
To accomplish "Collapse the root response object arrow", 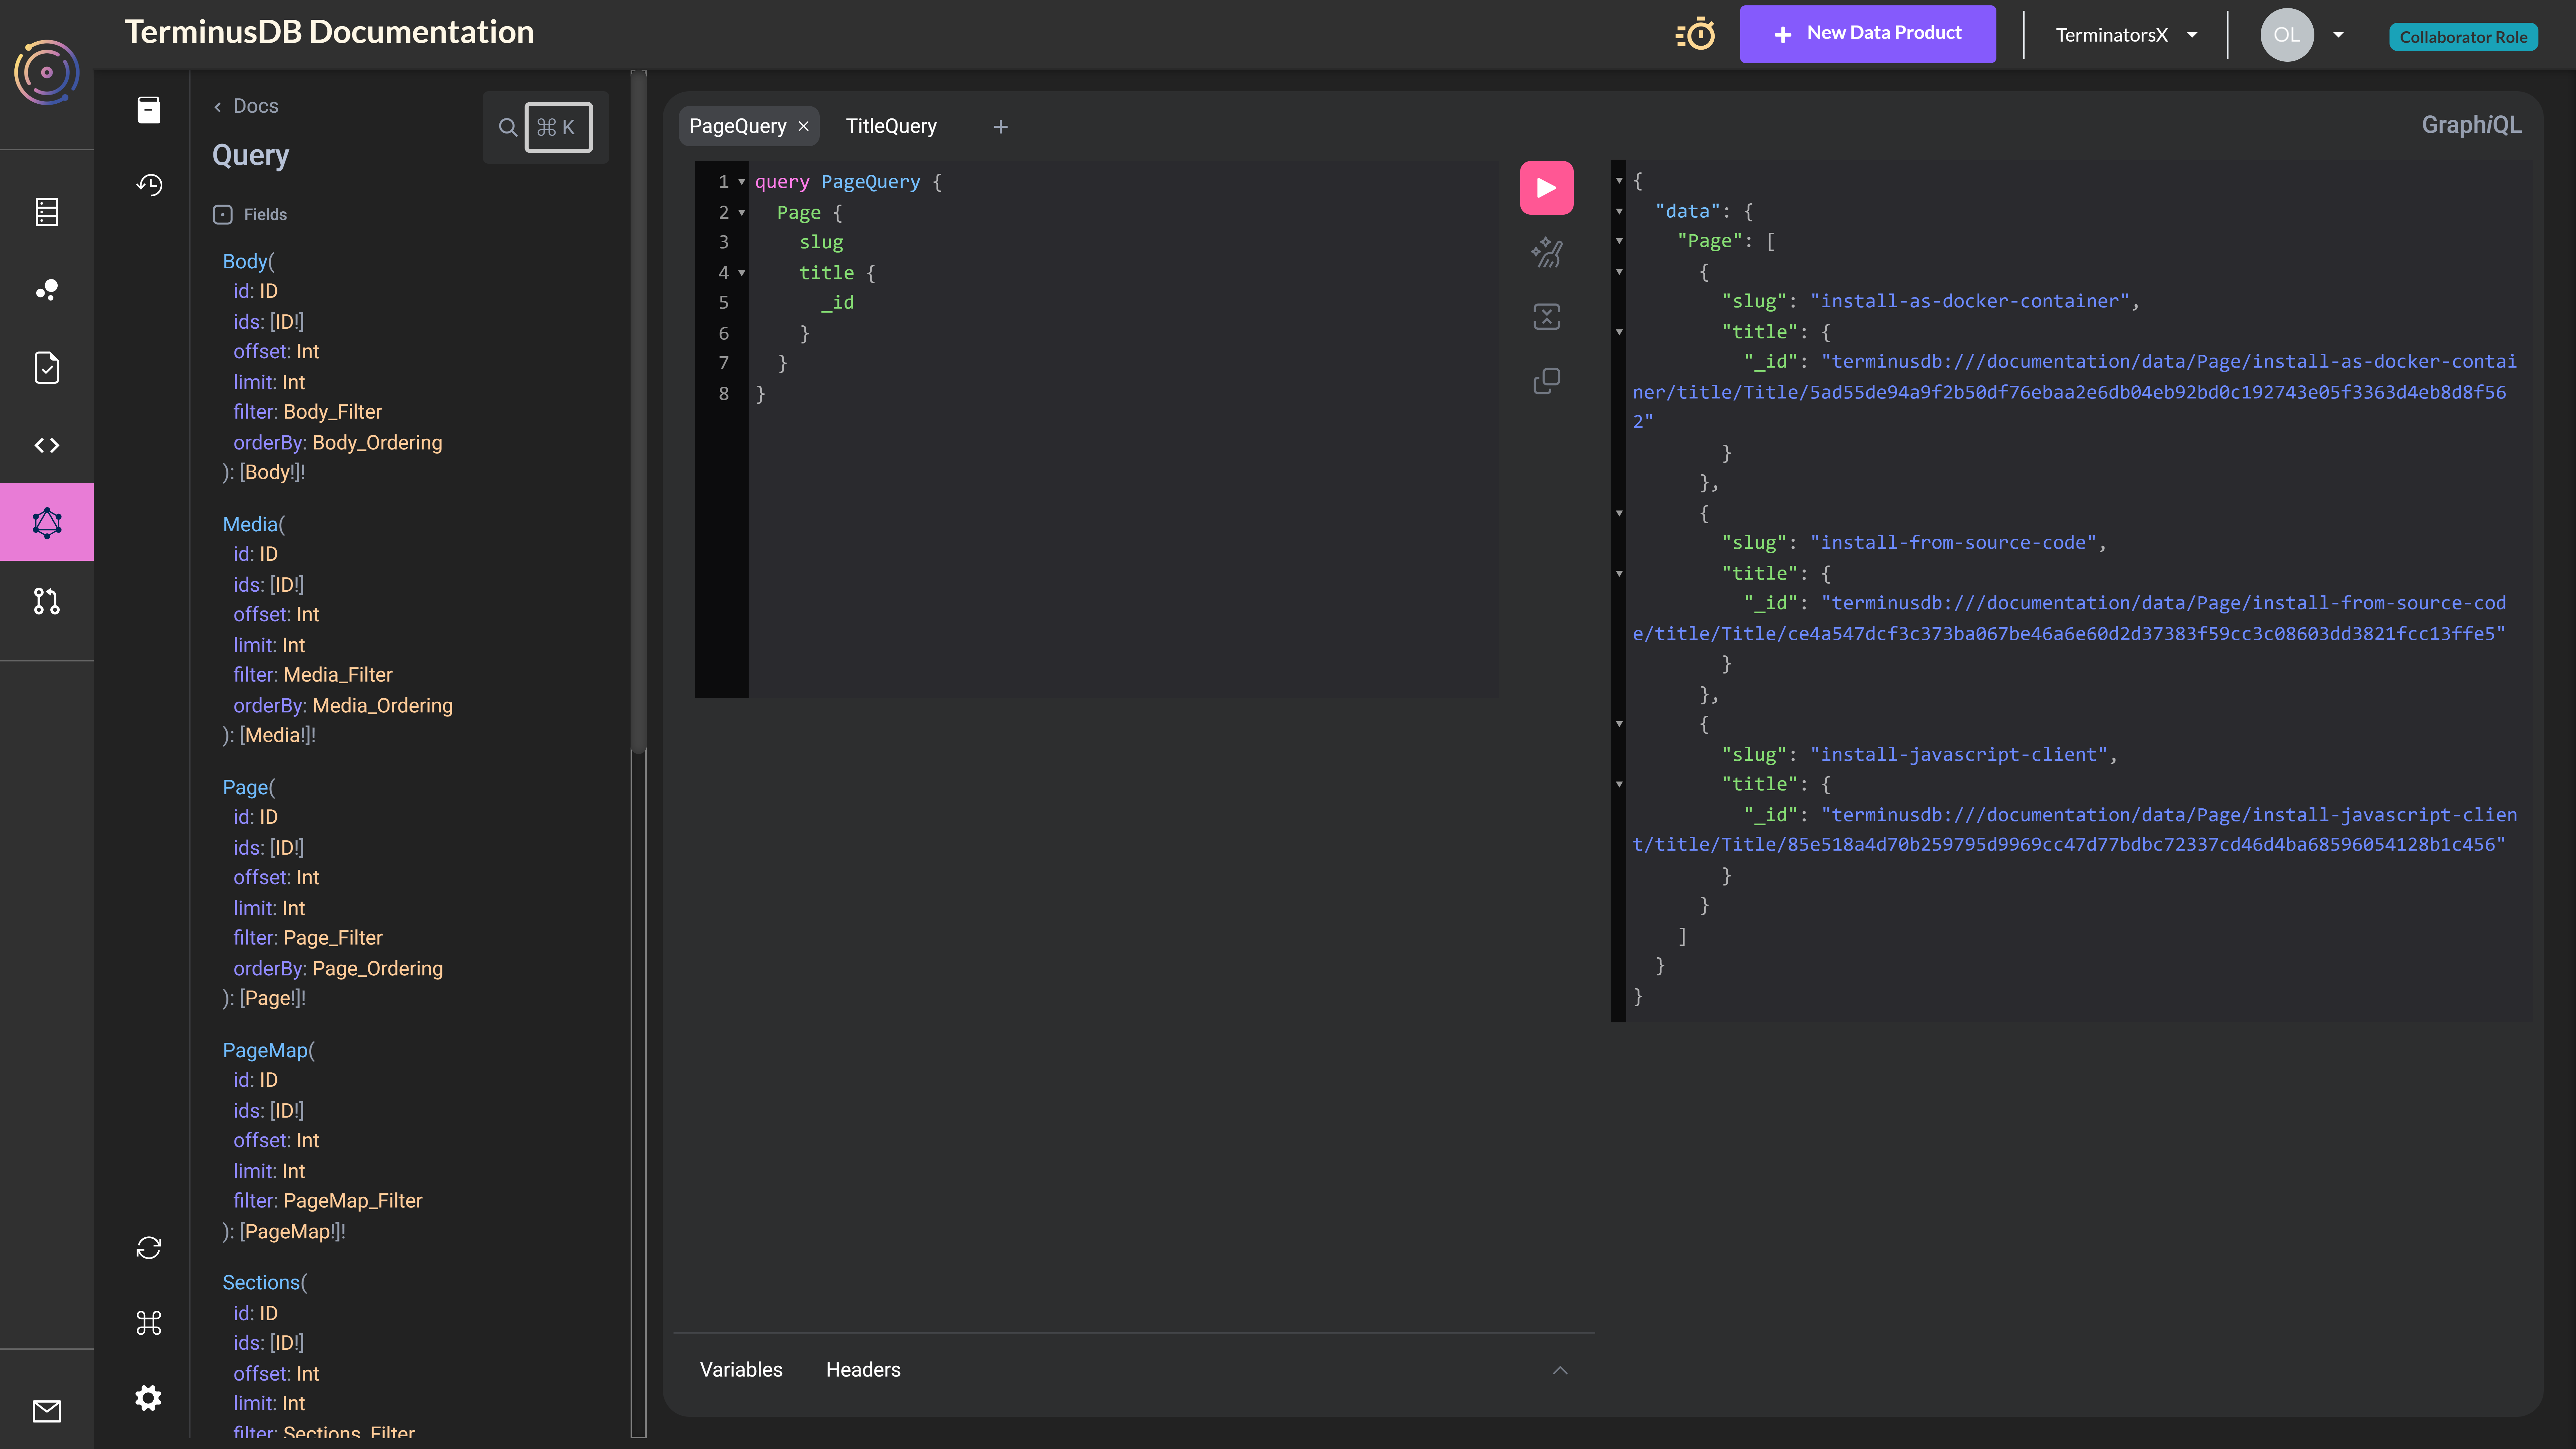I will 1619,181.
